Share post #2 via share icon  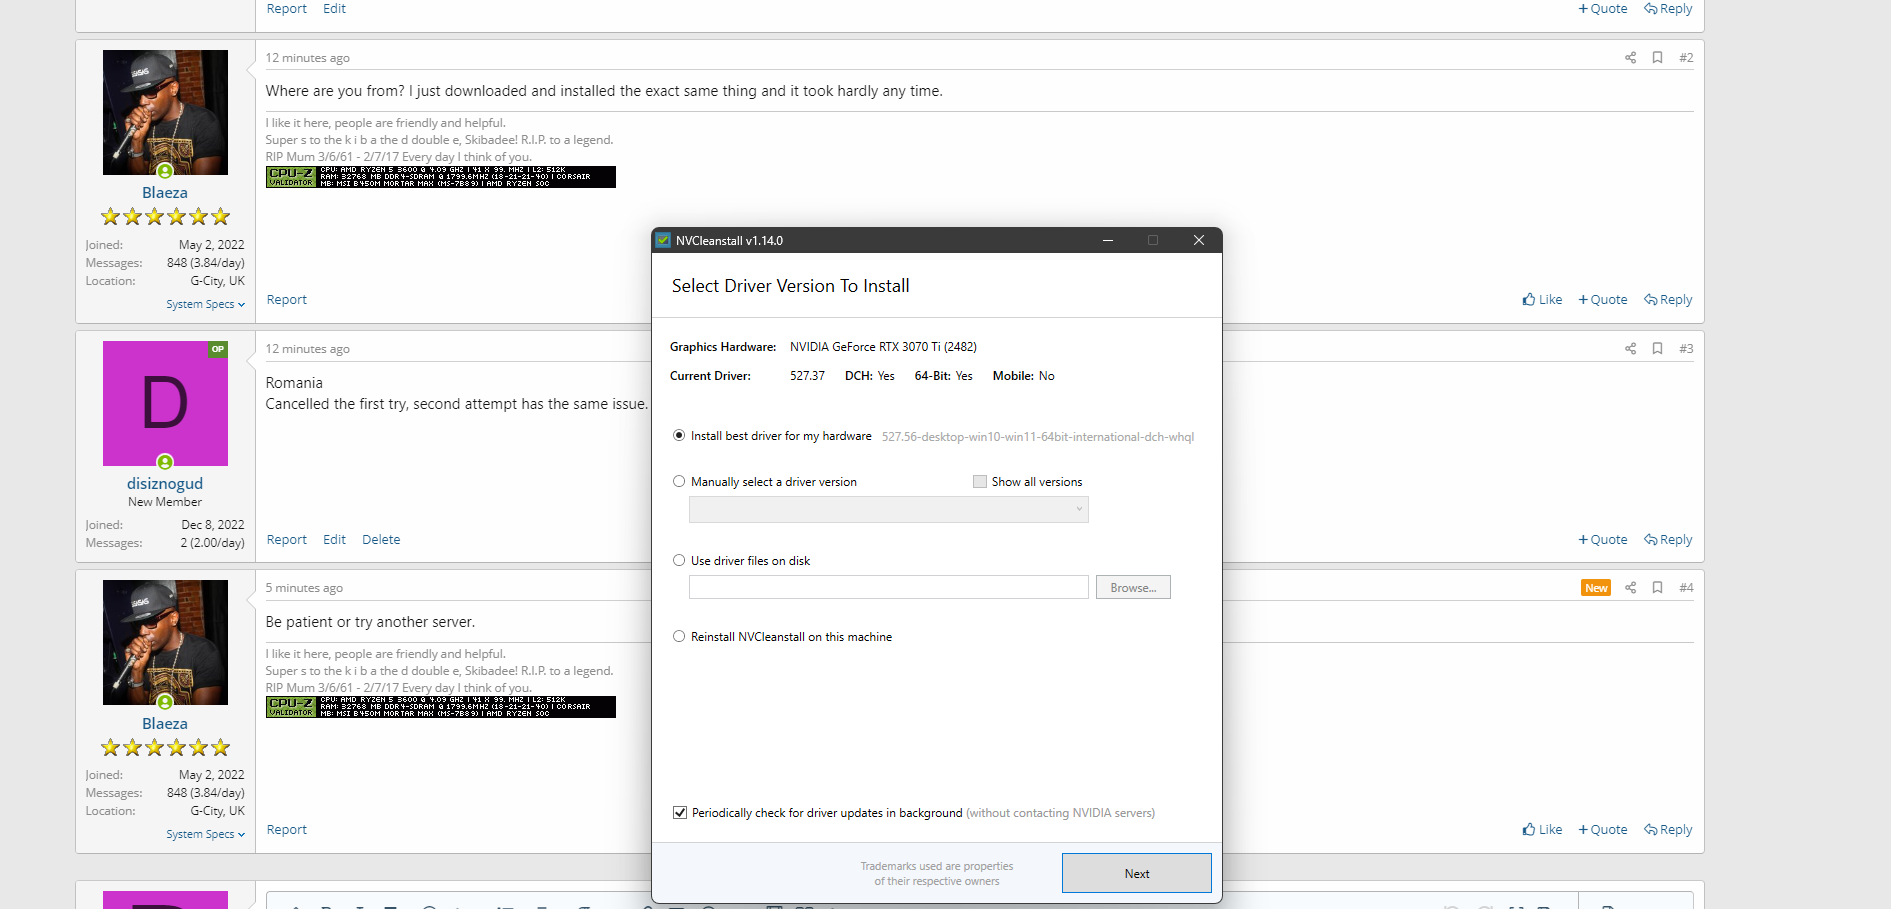coord(1631,58)
